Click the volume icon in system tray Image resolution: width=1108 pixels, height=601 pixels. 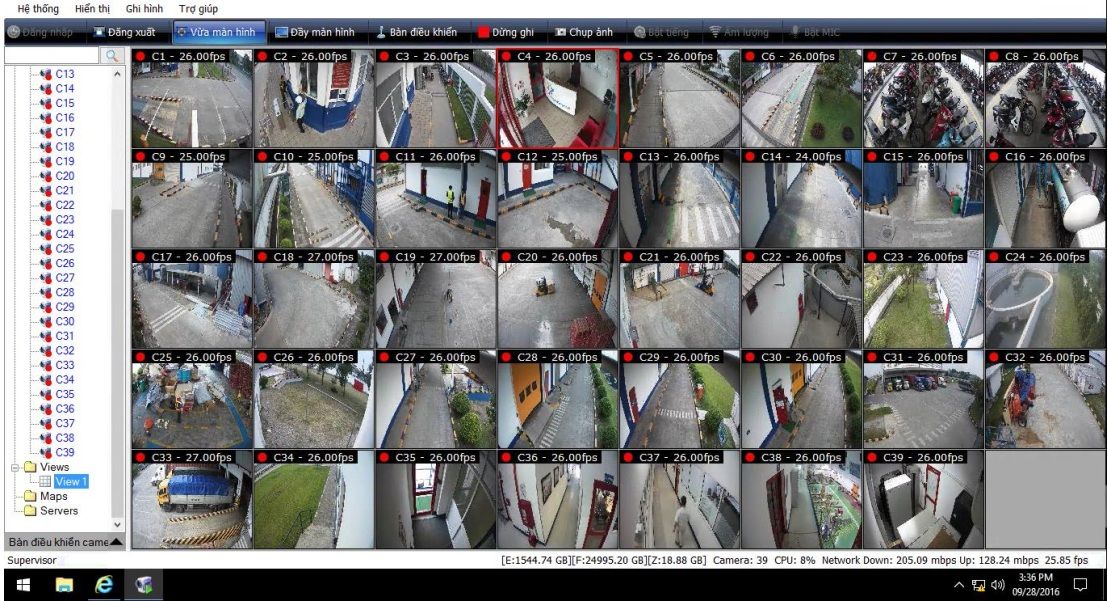pyautogui.click(x=997, y=585)
